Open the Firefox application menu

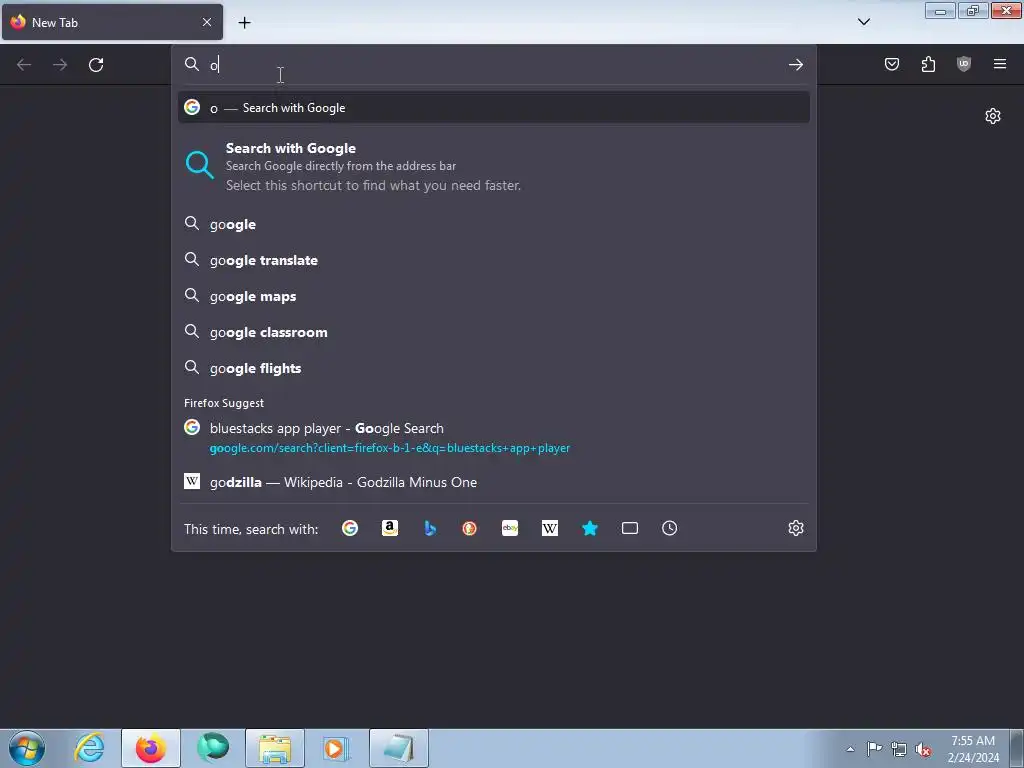click(x=1000, y=64)
